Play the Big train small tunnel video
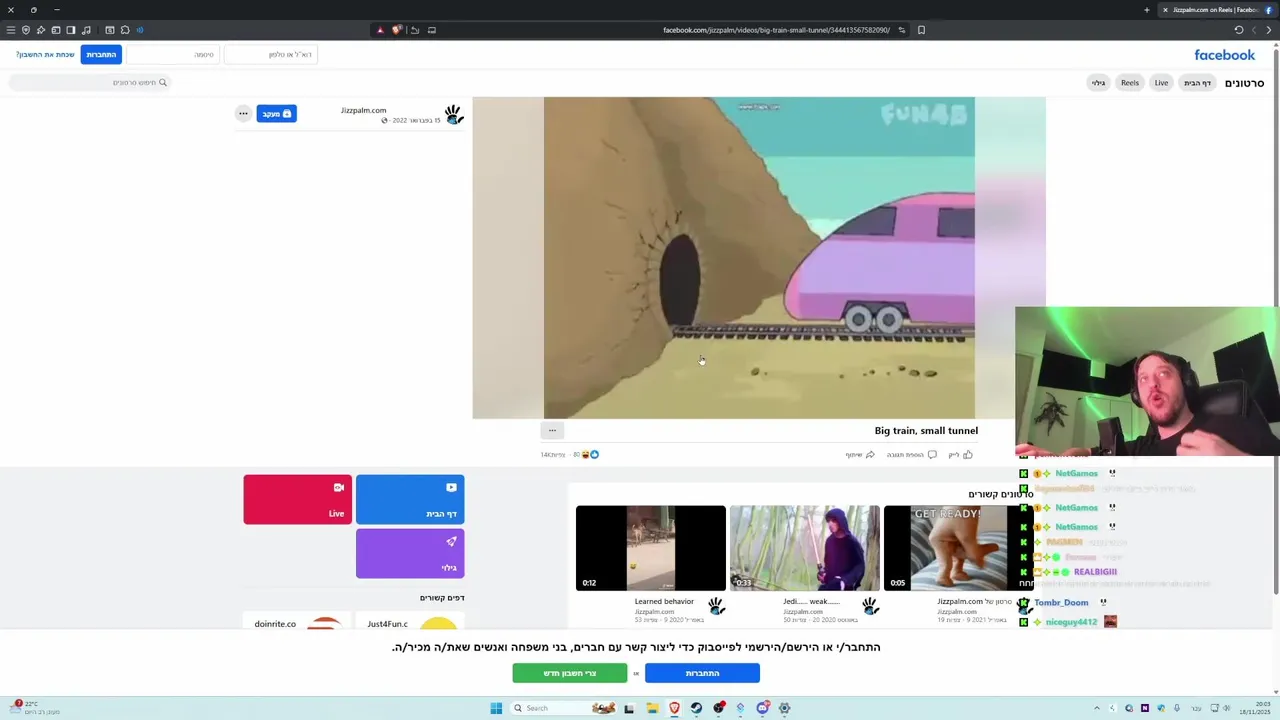 tap(759, 258)
